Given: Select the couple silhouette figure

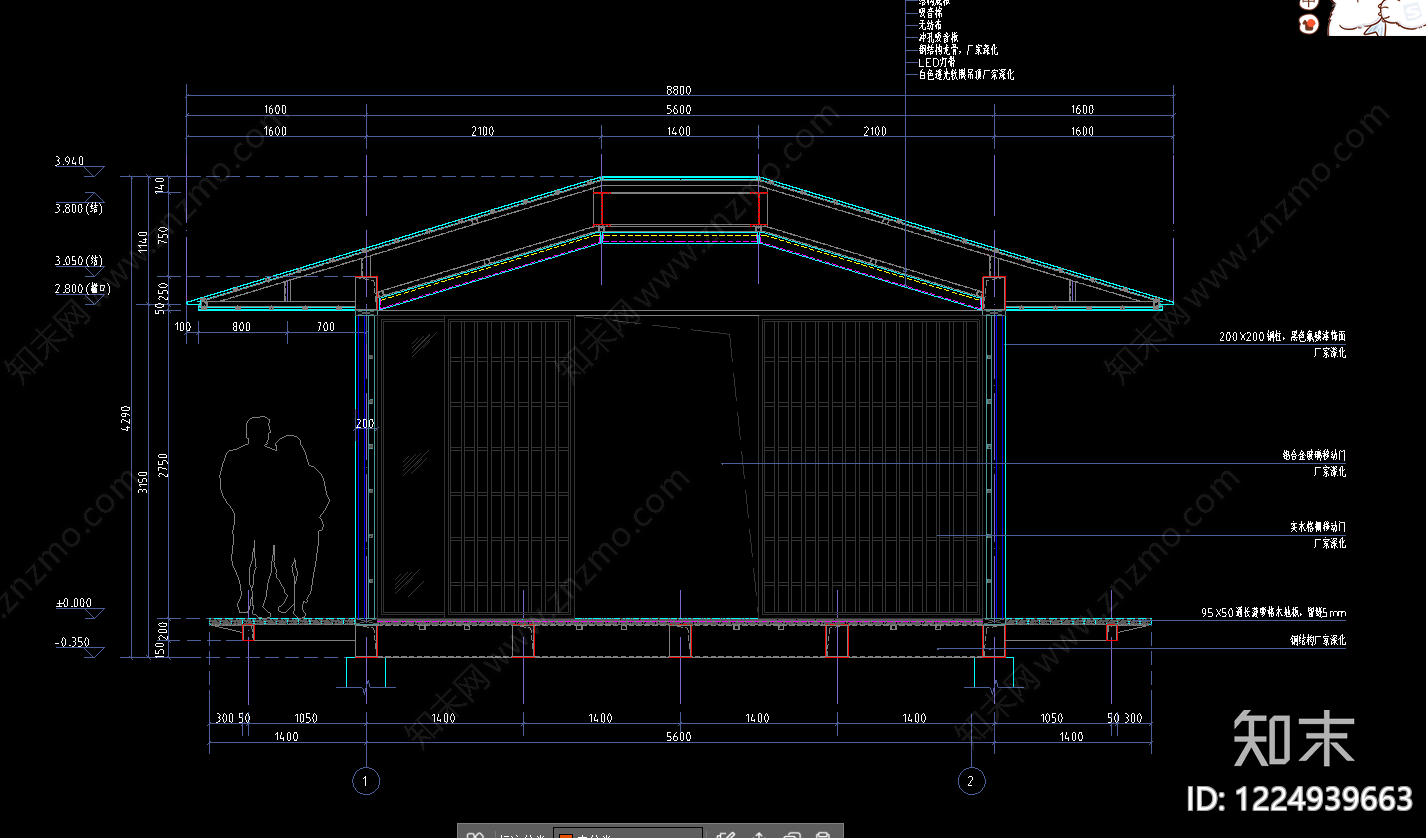Looking at the screenshot, I should coord(275,516).
